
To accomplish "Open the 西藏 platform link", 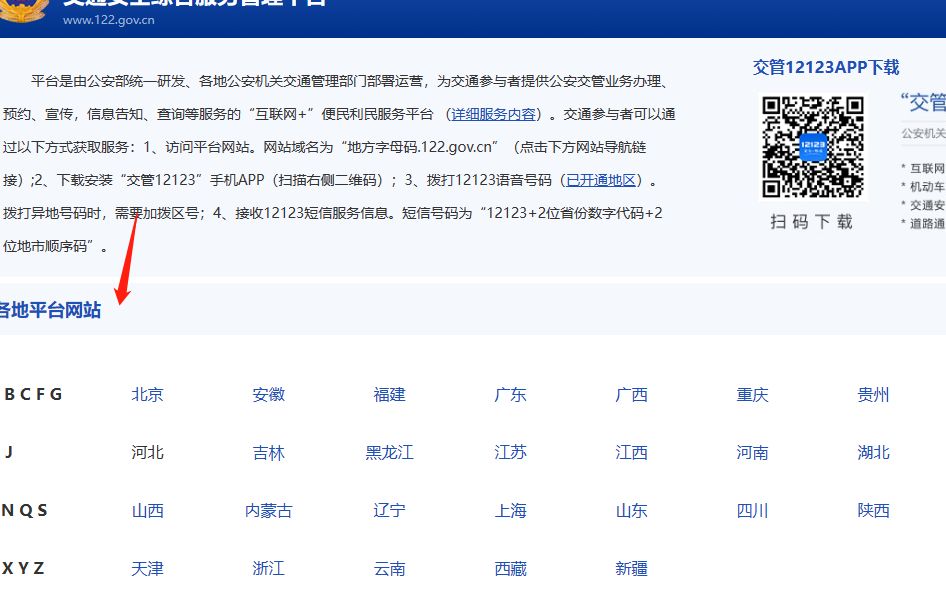I will 510,569.
